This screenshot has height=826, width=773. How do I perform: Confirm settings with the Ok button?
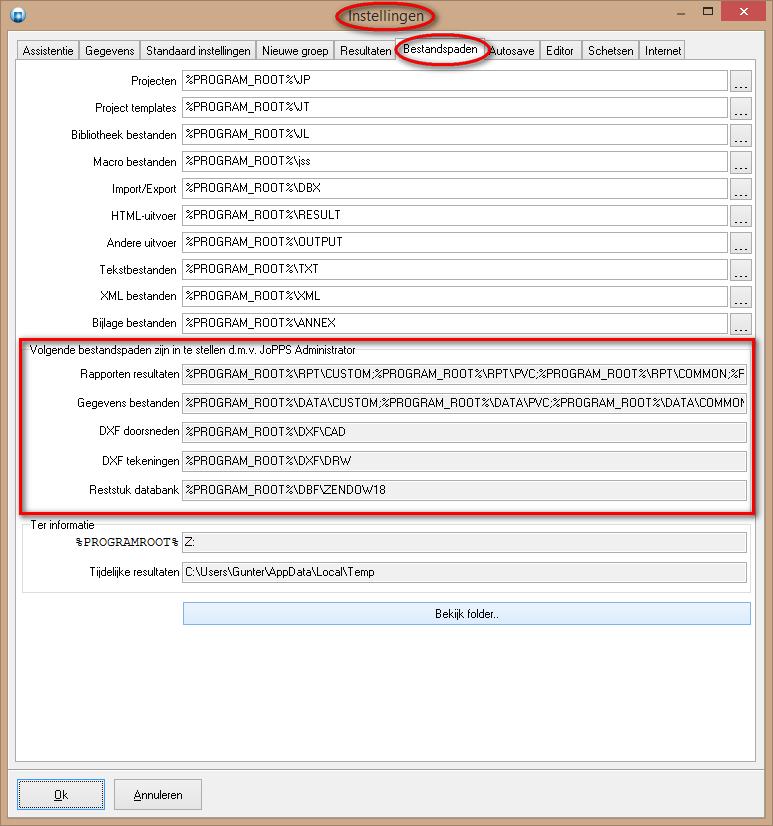click(x=61, y=794)
